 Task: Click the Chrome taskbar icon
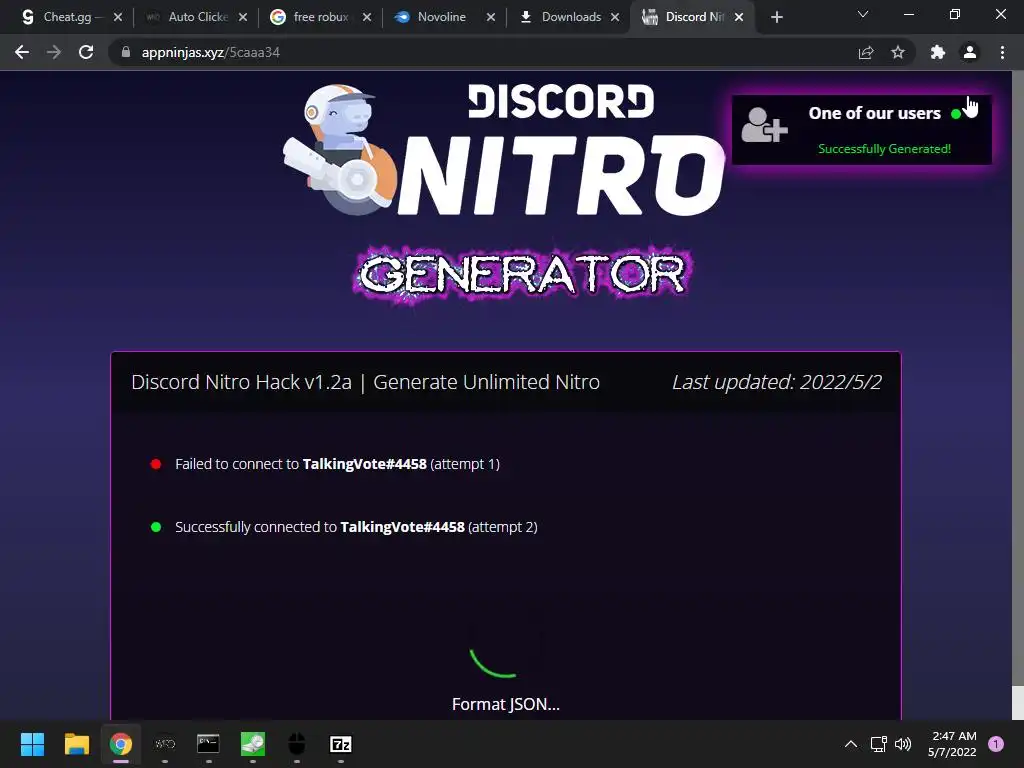[121, 744]
